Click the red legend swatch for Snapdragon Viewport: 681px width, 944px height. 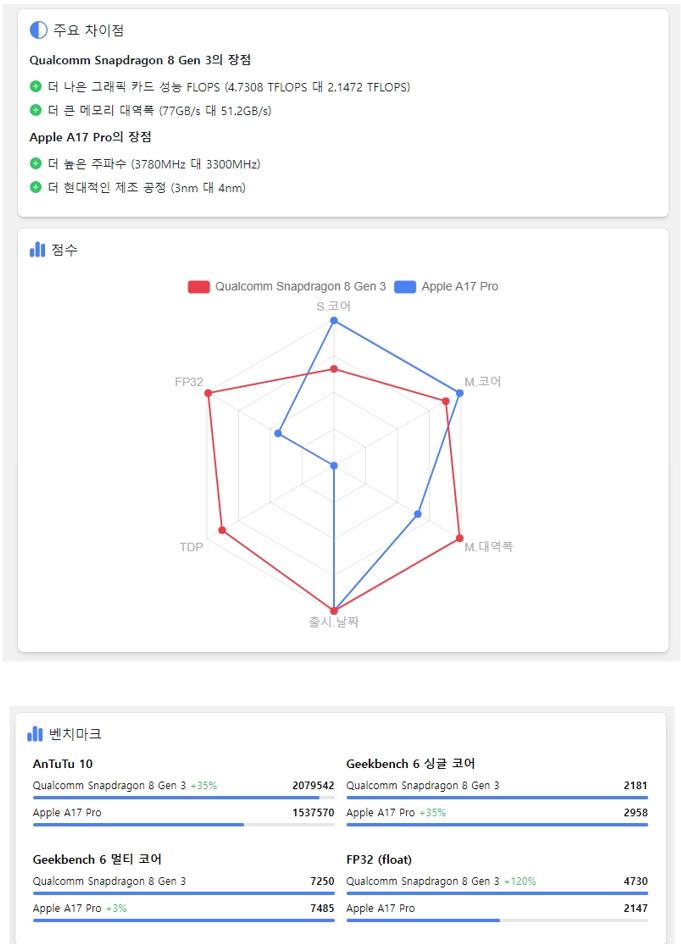click(x=199, y=287)
